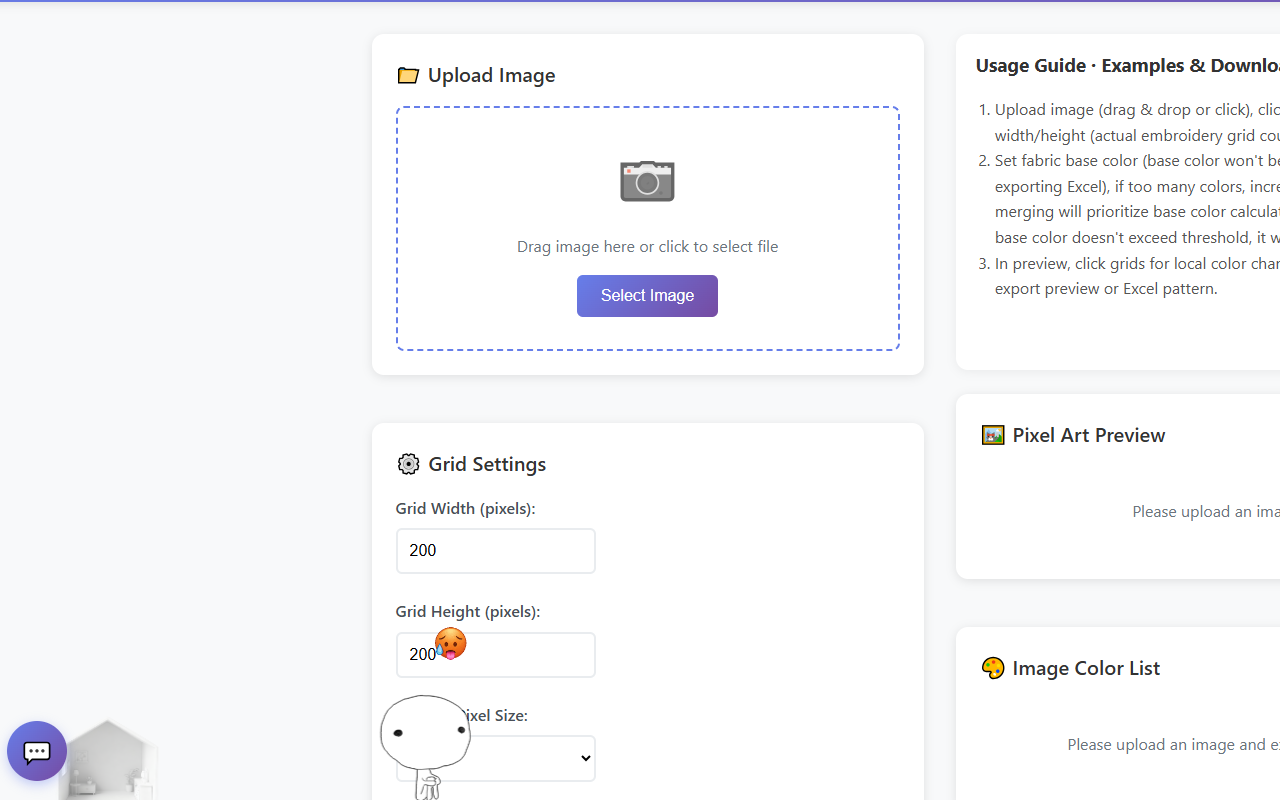Open the chat bubble widget

pyautogui.click(x=37, y=751)
